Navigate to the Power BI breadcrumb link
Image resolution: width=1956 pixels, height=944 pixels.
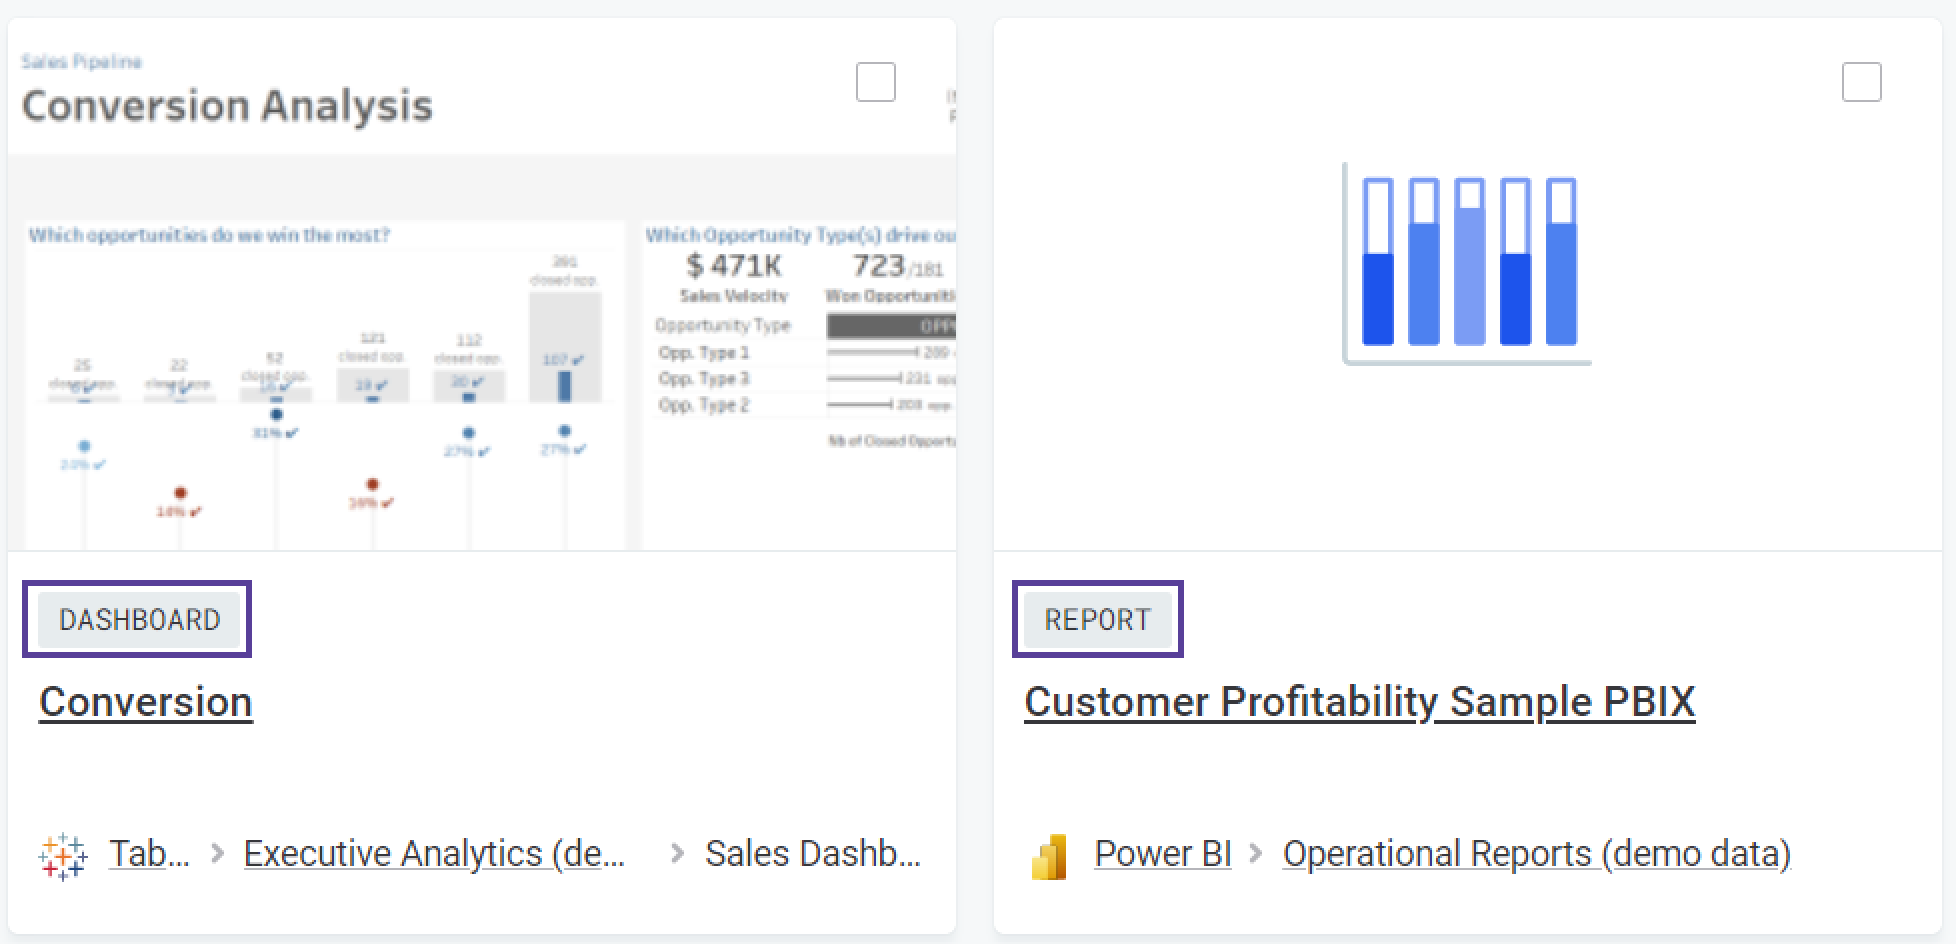1162,854
